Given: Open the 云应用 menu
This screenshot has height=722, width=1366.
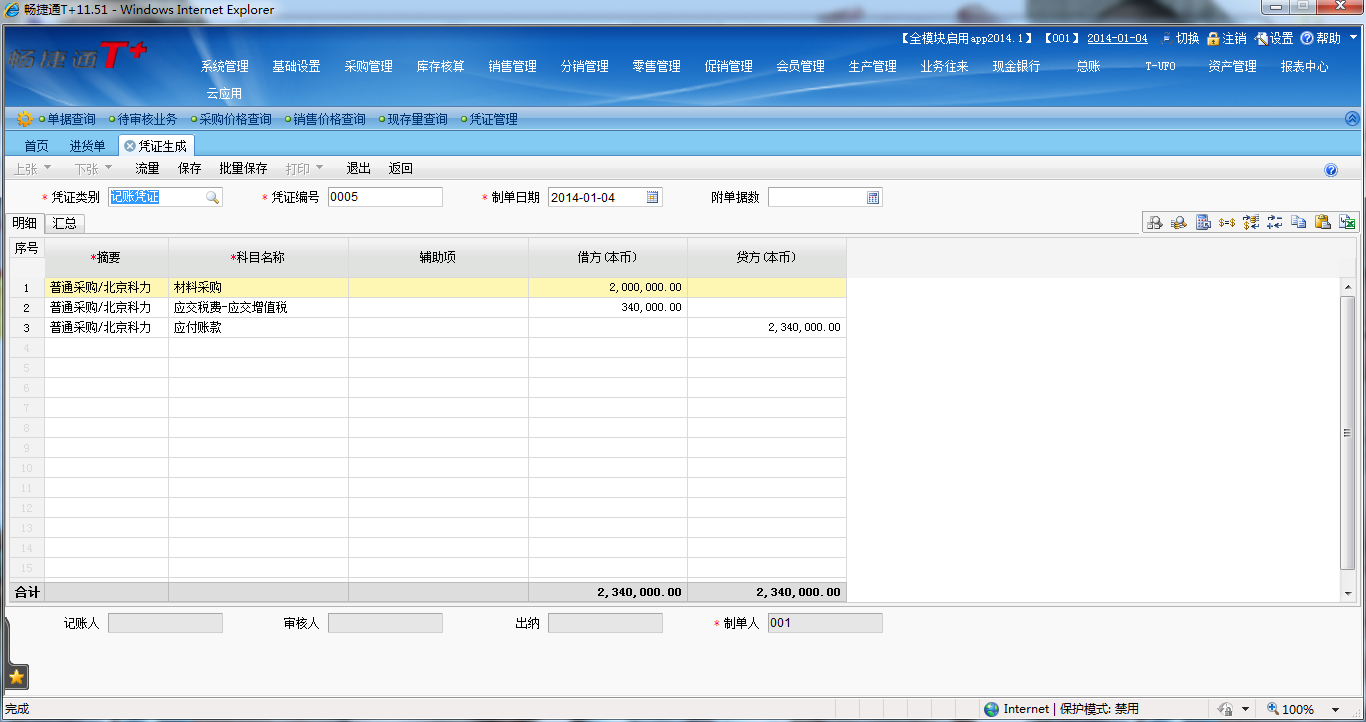Looking at the screenshot, I should tap(225, 94).
